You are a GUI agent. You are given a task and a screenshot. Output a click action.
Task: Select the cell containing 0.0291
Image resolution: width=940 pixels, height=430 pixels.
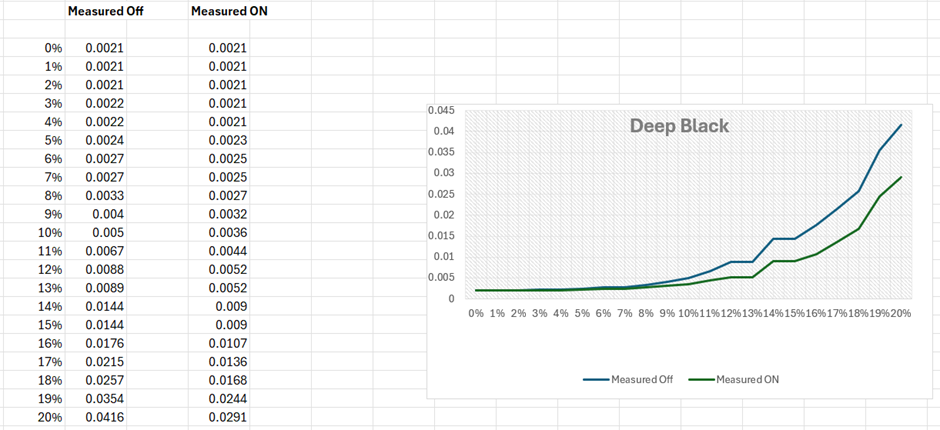click(228, 417)
